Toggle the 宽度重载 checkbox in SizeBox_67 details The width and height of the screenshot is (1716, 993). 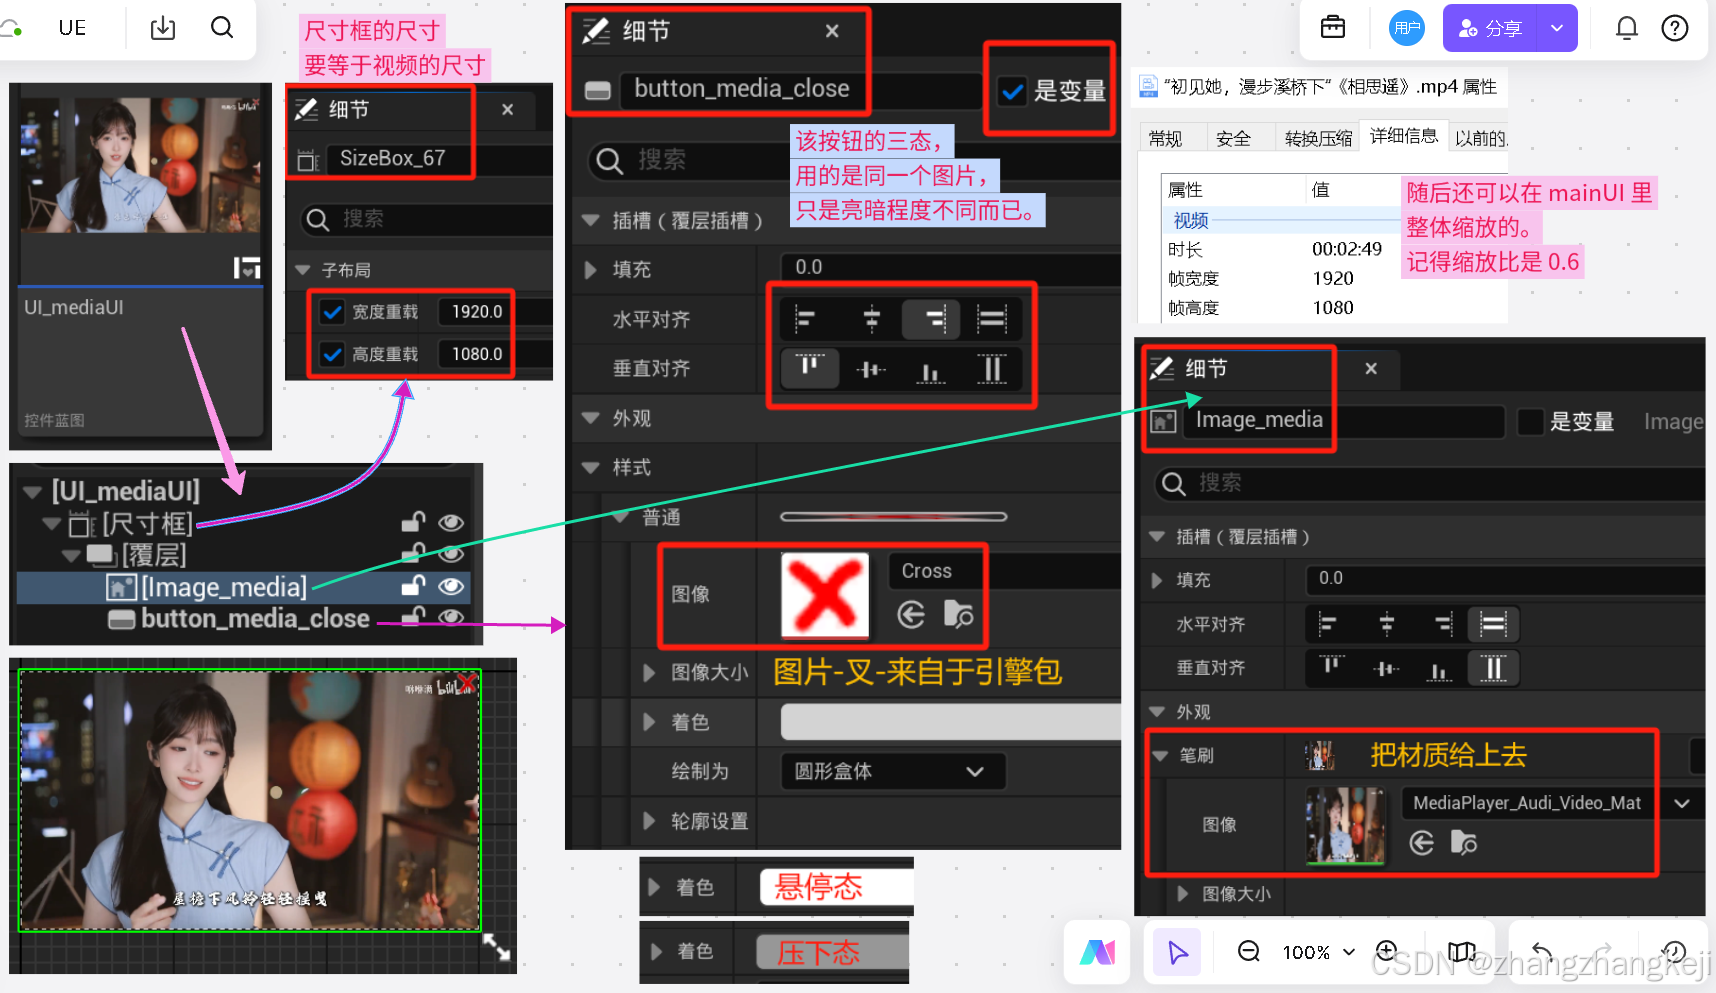coord(331,311)
